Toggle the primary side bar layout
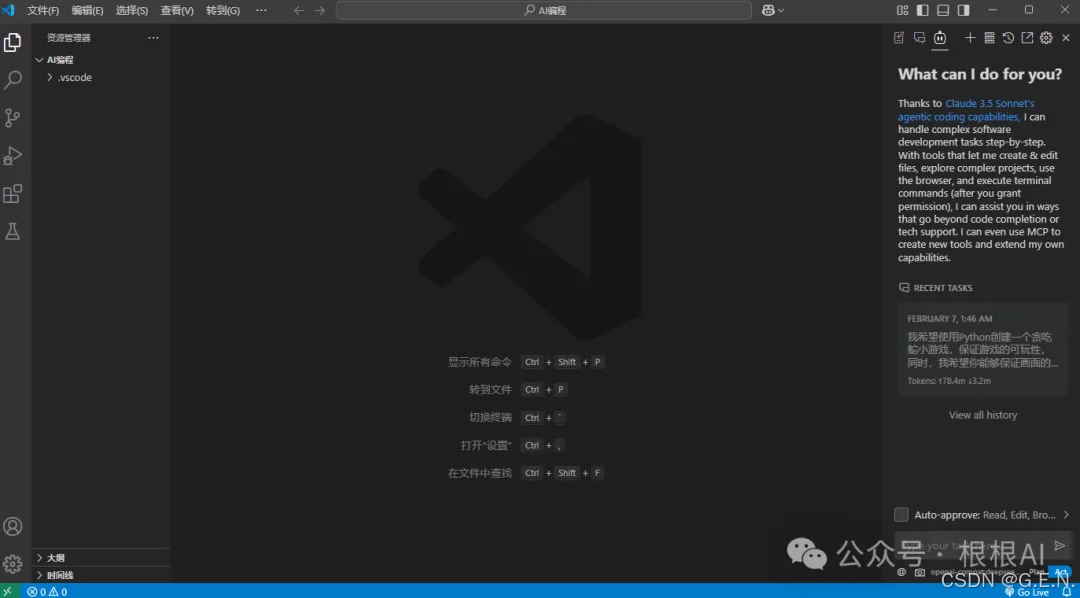 (922, 10)
